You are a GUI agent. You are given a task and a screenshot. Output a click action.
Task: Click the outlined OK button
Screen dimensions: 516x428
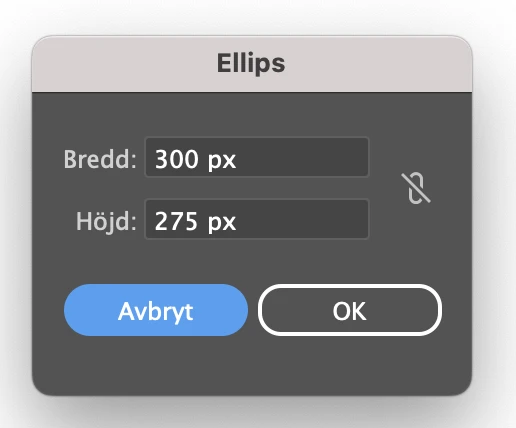[350, 310]
